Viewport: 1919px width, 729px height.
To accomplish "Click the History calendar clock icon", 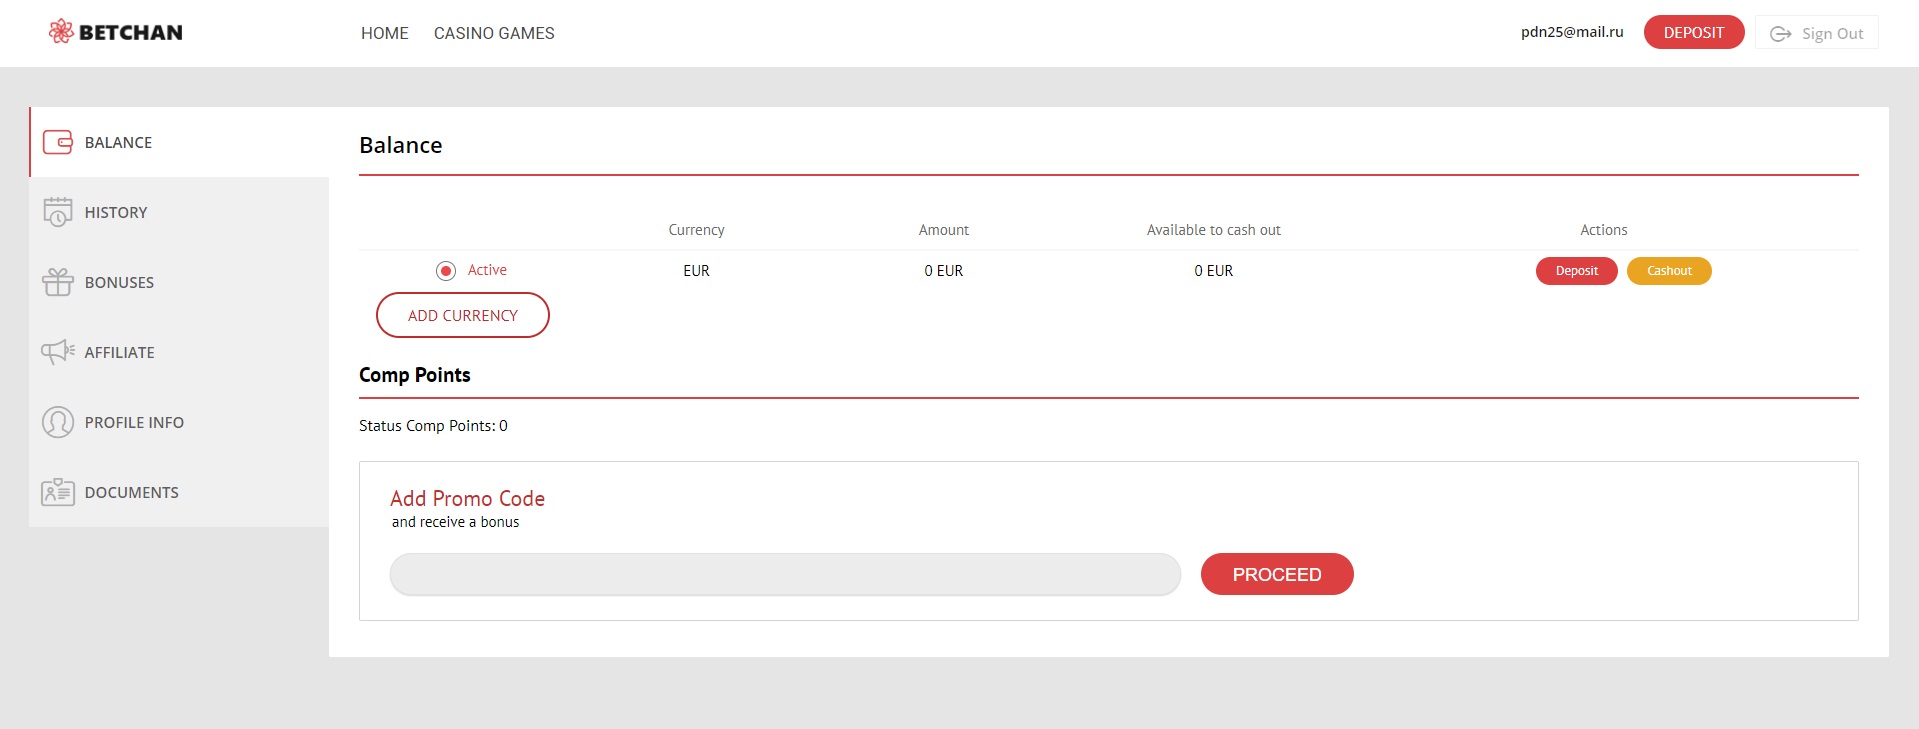I will pyautogui.click(x=58, y=212).
